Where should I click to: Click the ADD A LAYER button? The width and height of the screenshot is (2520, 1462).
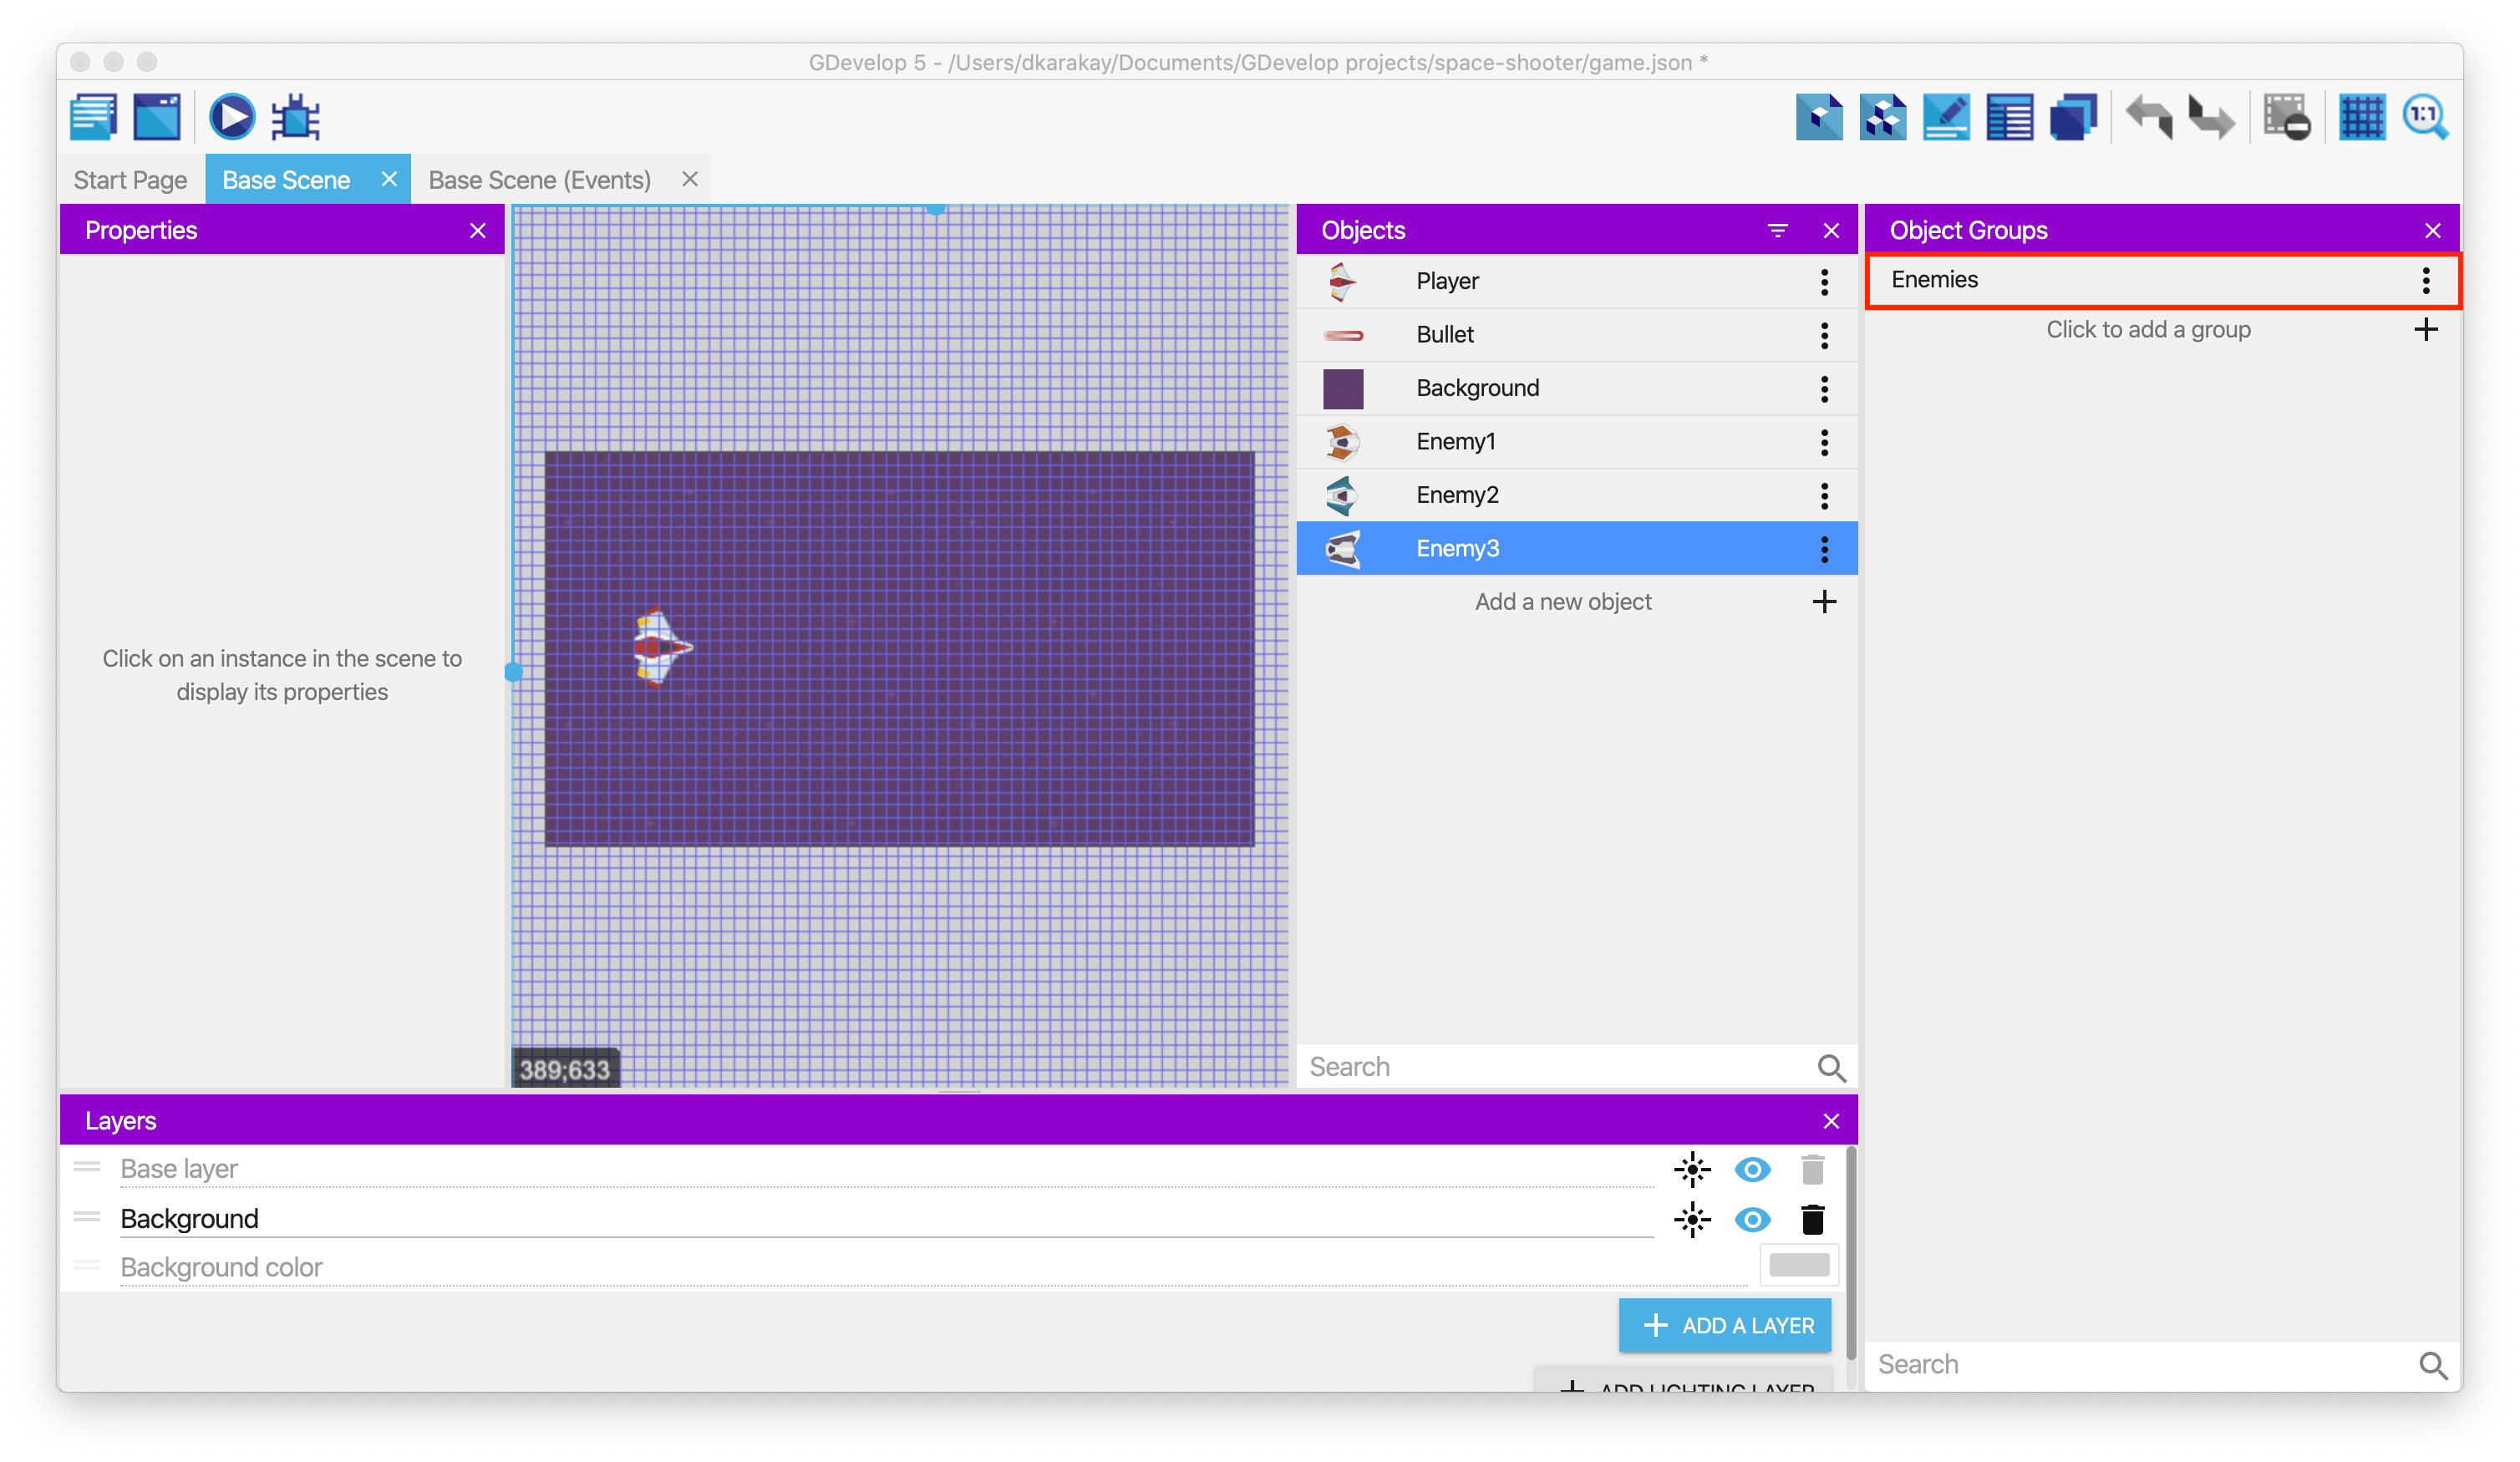(x=1725, y=1325)
